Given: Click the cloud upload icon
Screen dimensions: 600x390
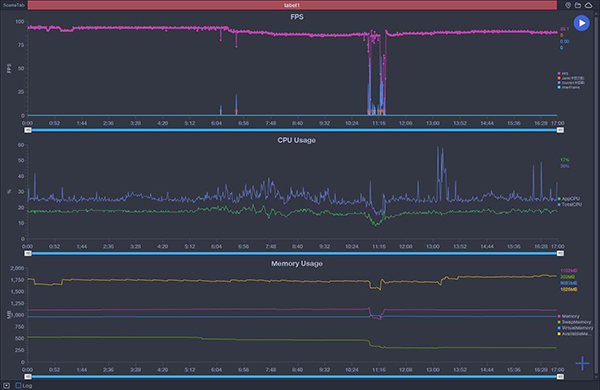Looking at the screenshot, I should pos(589,5).
